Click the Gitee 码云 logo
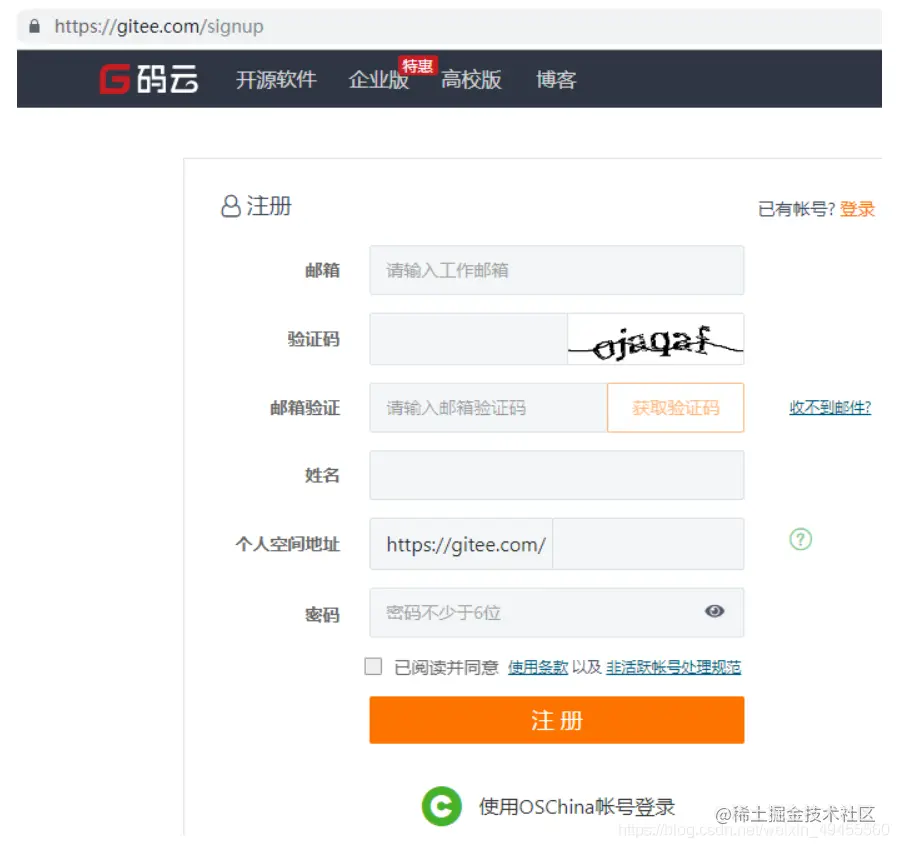899x848 pixels. tap(148, 79)
